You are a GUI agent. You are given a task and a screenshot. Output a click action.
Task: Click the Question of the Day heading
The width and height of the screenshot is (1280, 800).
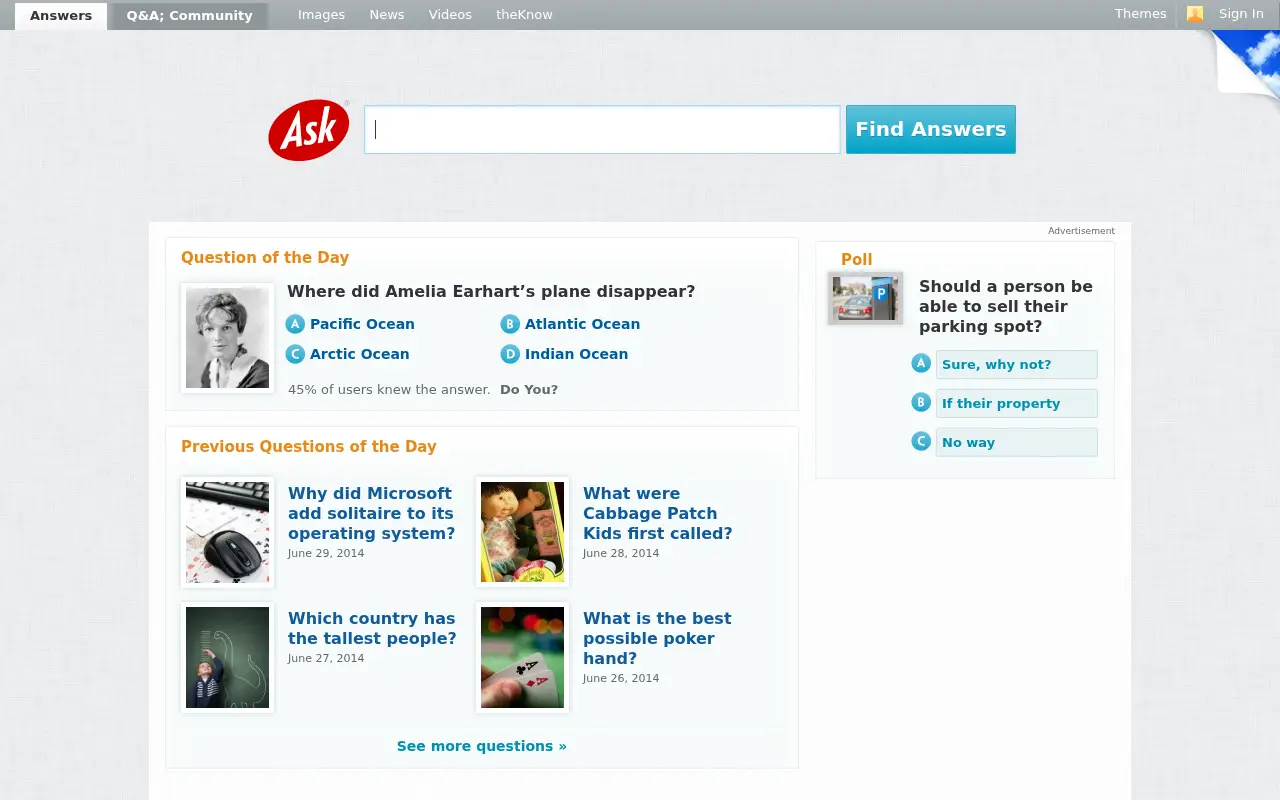pos(265,258)
